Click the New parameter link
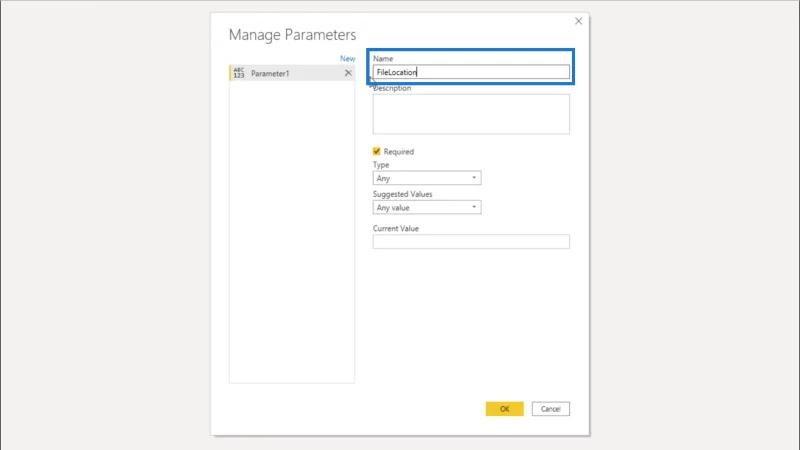The image size is (800, 450). click(x=347, y=59)
